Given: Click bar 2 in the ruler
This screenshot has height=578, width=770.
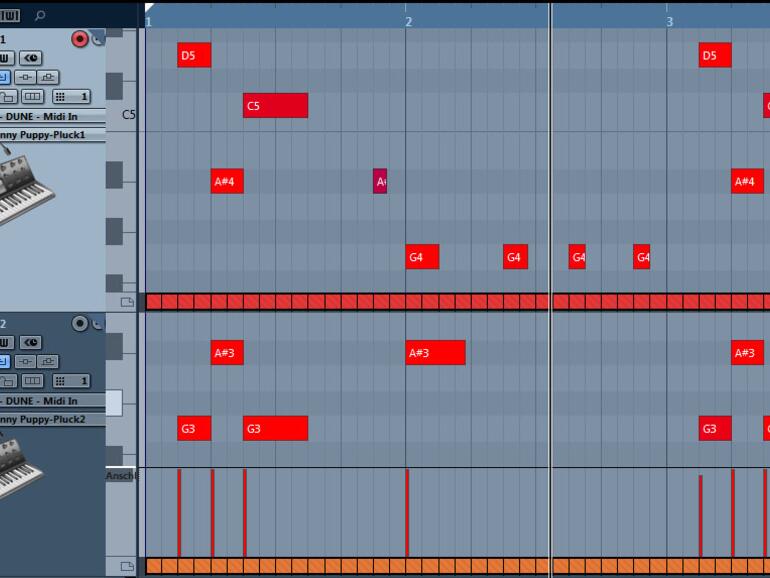Looking at the screenshot, I should pos(409,21).
